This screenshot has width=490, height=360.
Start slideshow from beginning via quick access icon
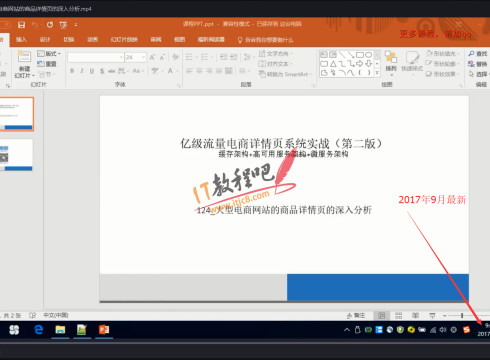click(x=63, y=25)
